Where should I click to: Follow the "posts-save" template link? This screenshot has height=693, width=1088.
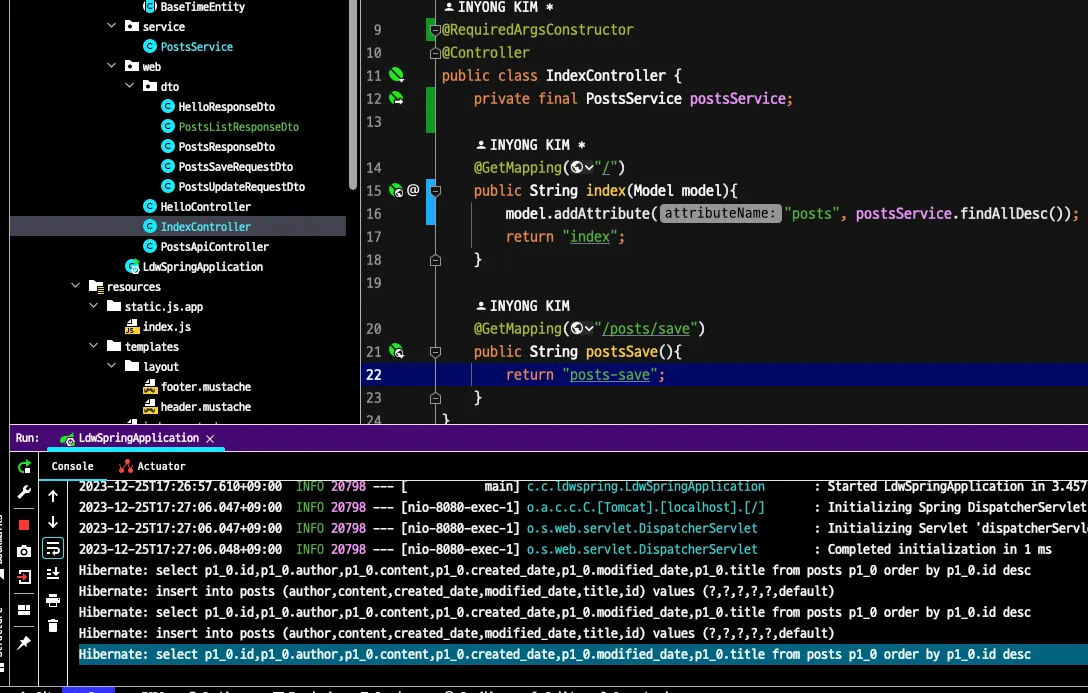610,375
